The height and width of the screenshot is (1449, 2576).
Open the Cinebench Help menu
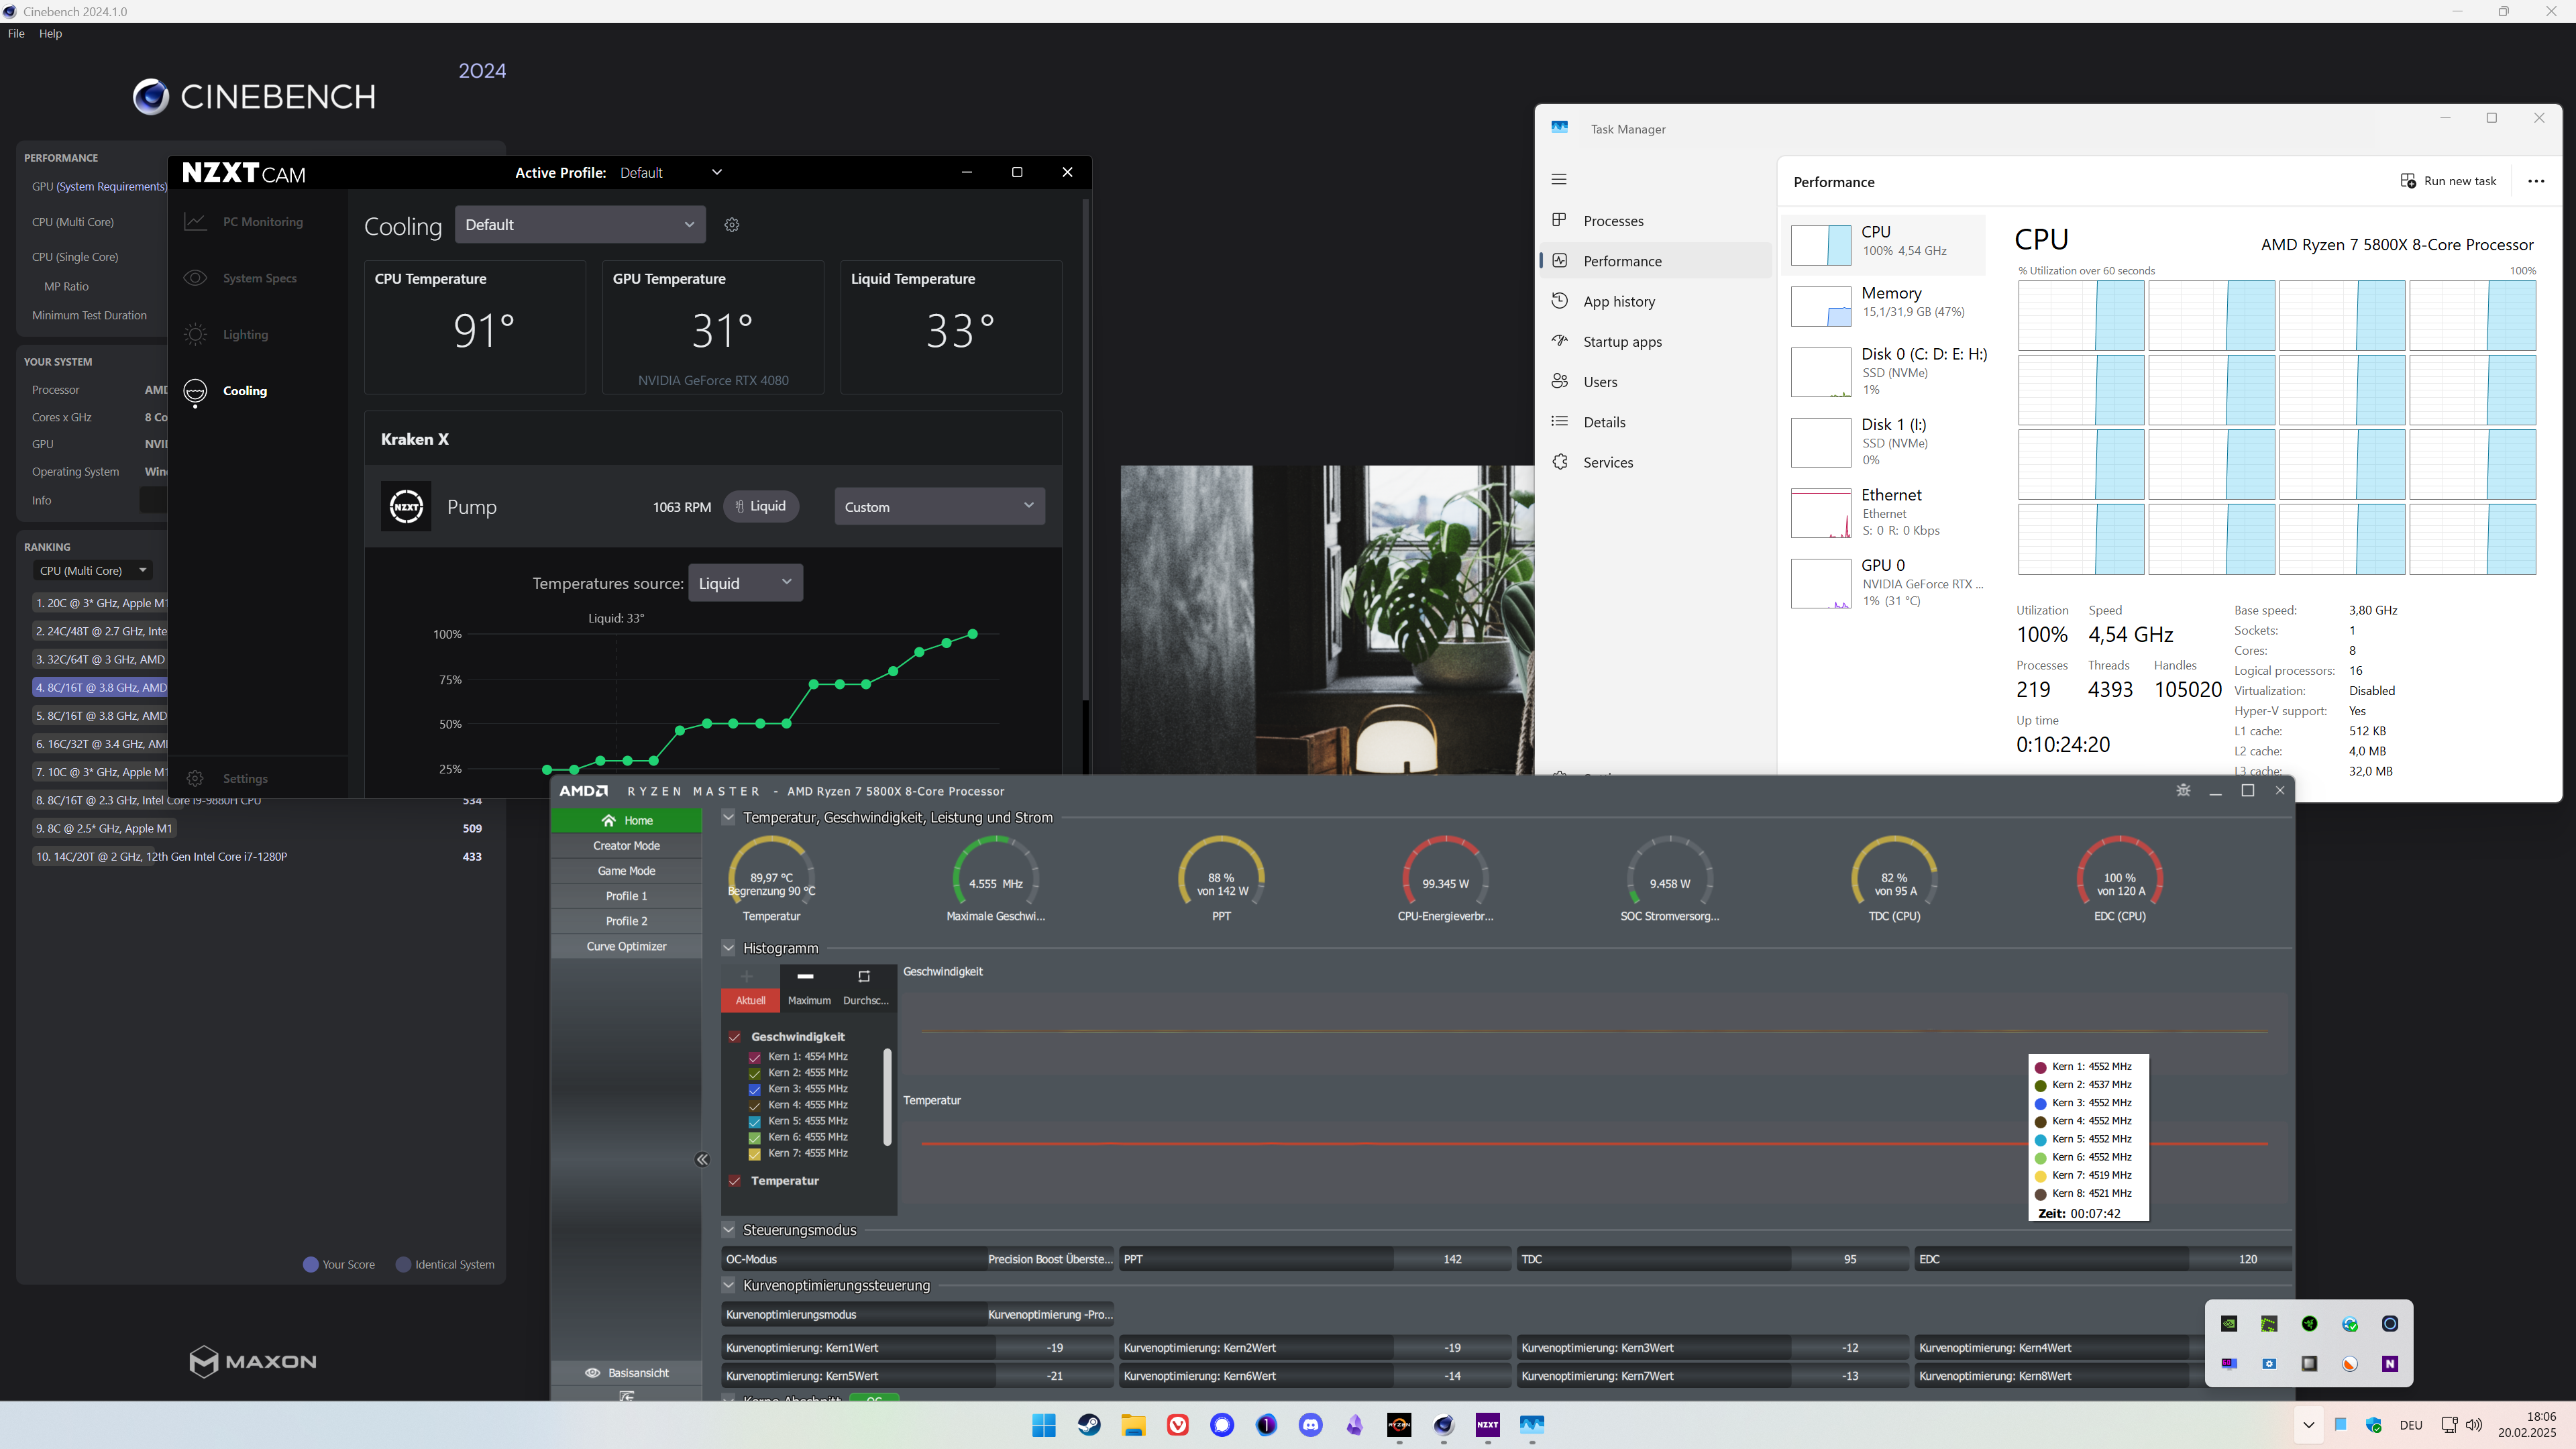click(50, 33)
